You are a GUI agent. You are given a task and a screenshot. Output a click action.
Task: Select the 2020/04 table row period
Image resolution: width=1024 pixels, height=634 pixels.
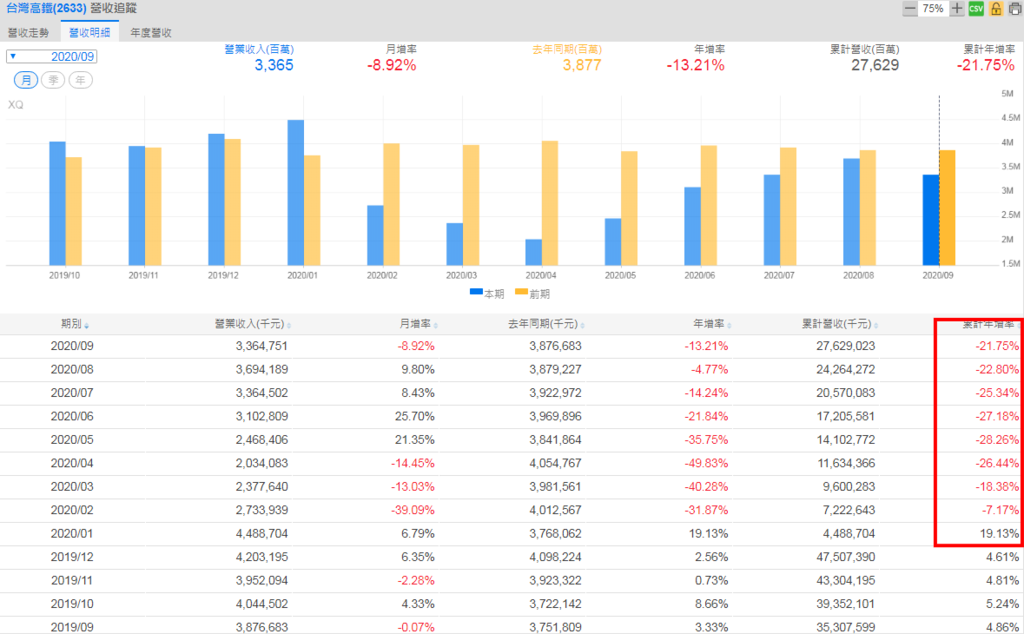coord(72,464)
